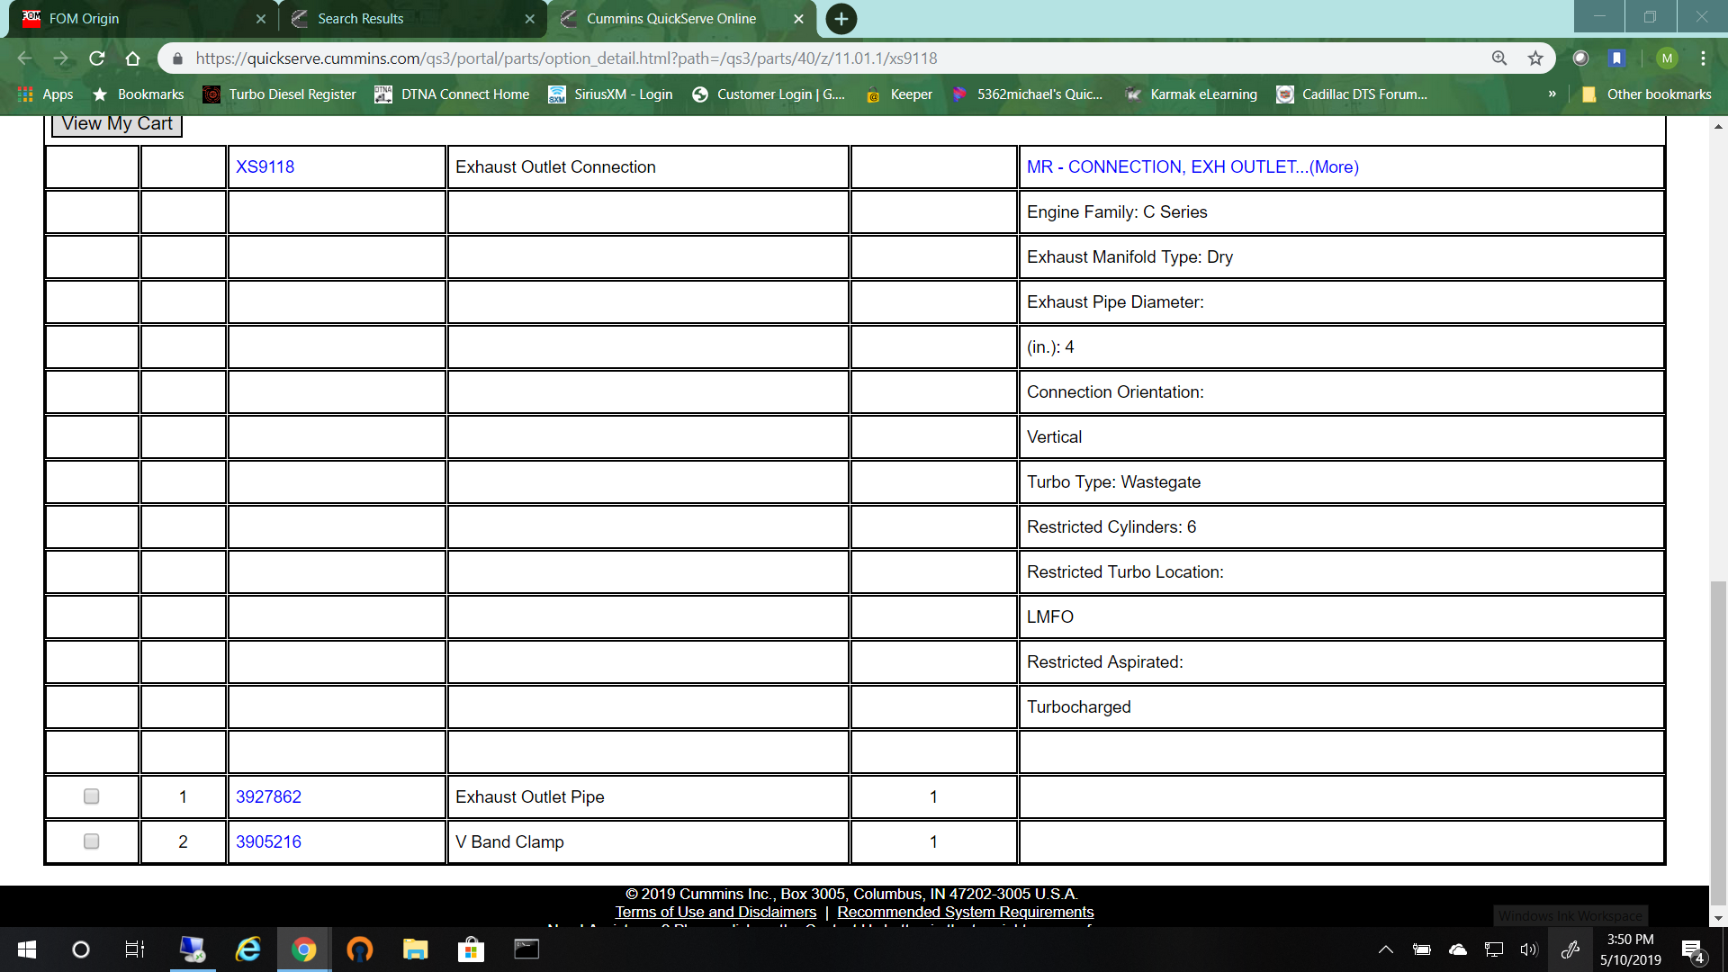Open Recommended System Requirements link
This screenshot has height=972, width=1728.
(965, 912)
